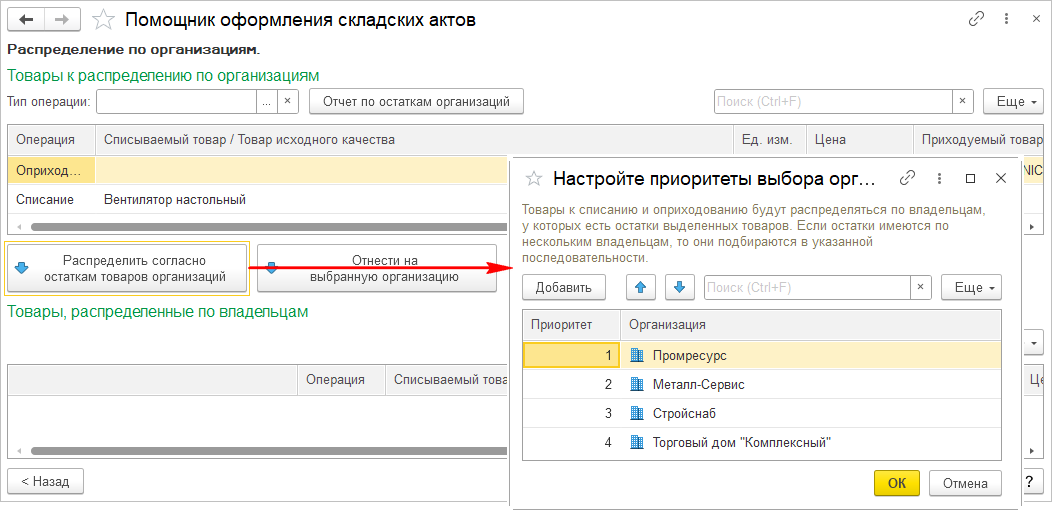Open the Еще menu in main window

(x=1012, y=102)
